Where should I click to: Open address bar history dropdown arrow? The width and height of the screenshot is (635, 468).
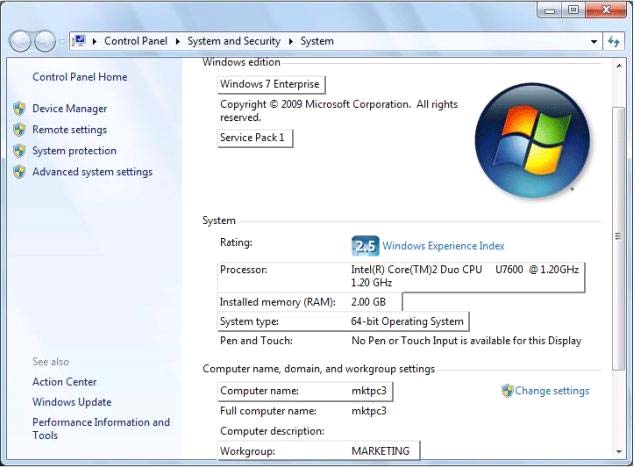click(x=594, y=41)
